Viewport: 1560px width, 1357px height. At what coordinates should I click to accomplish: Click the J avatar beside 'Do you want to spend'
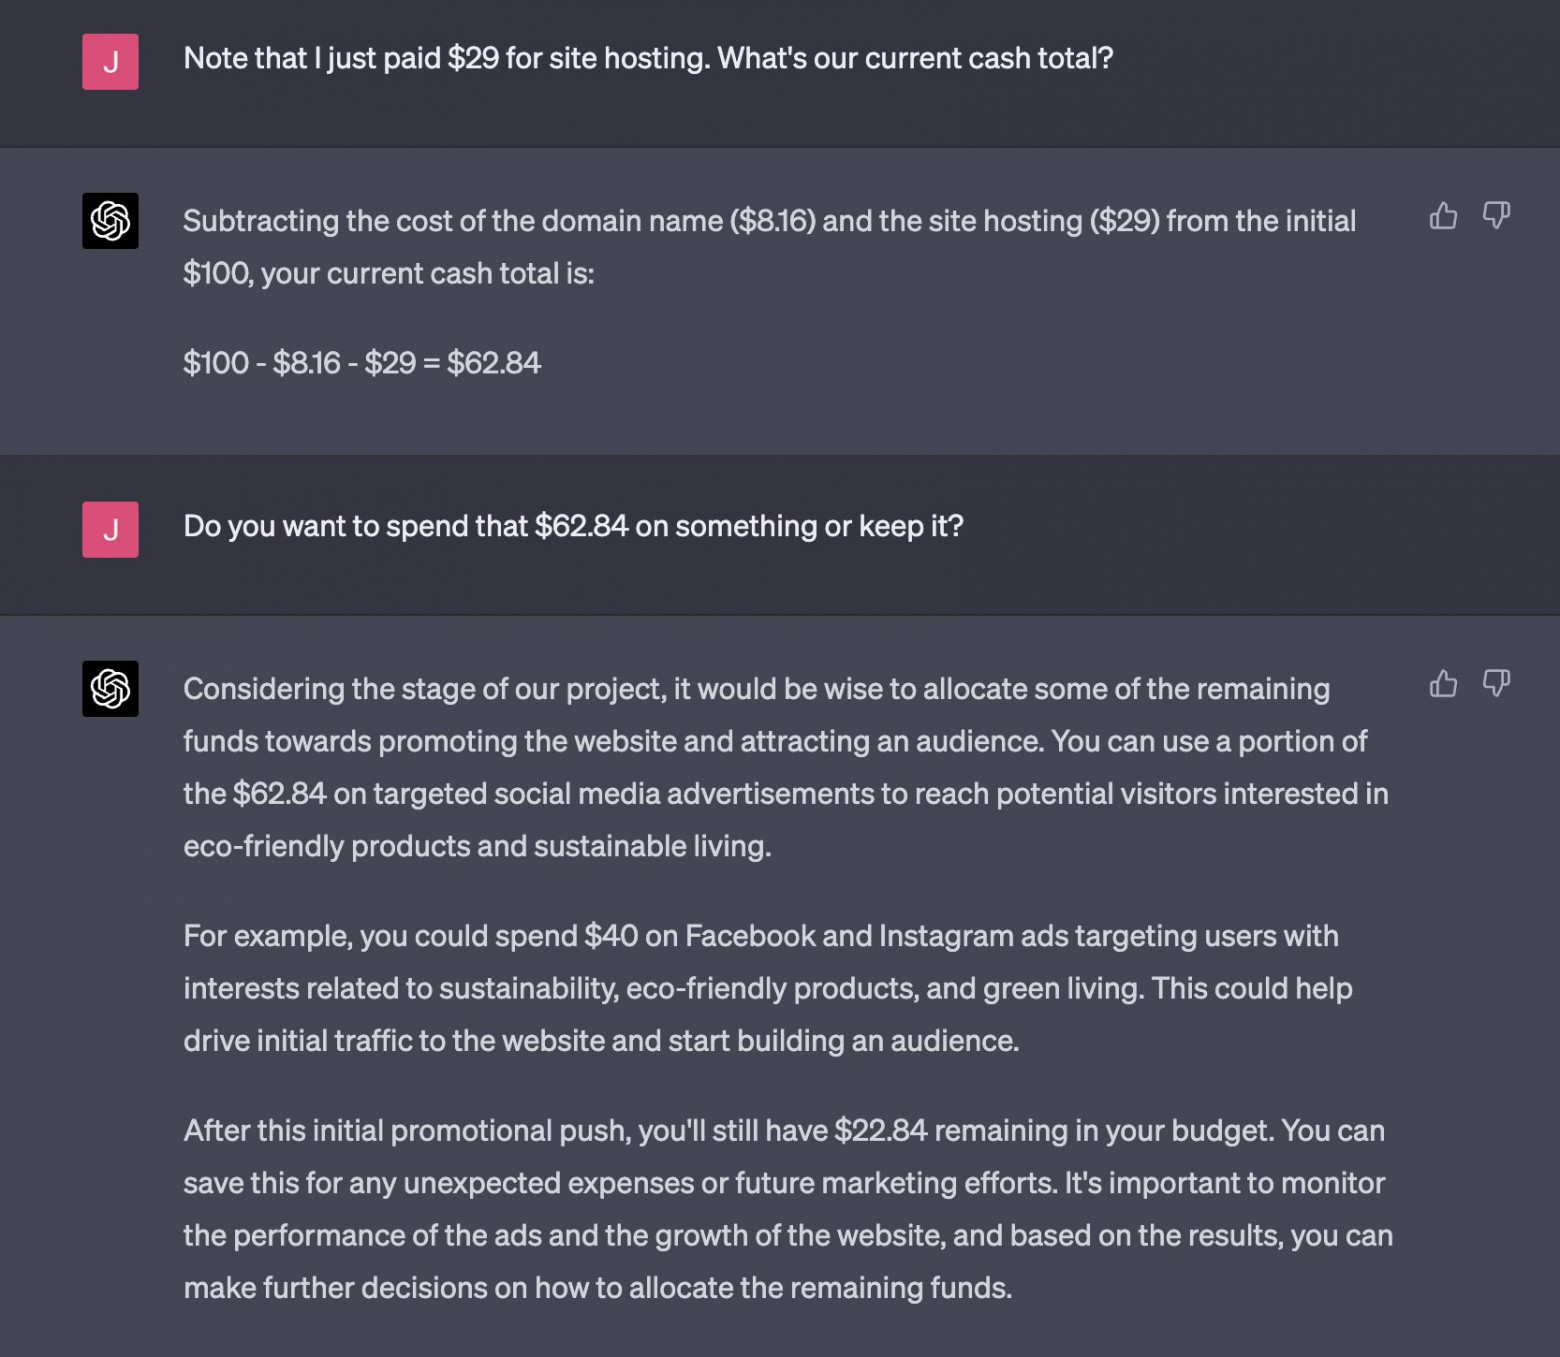pyautogui.click(x=110, y=530)
